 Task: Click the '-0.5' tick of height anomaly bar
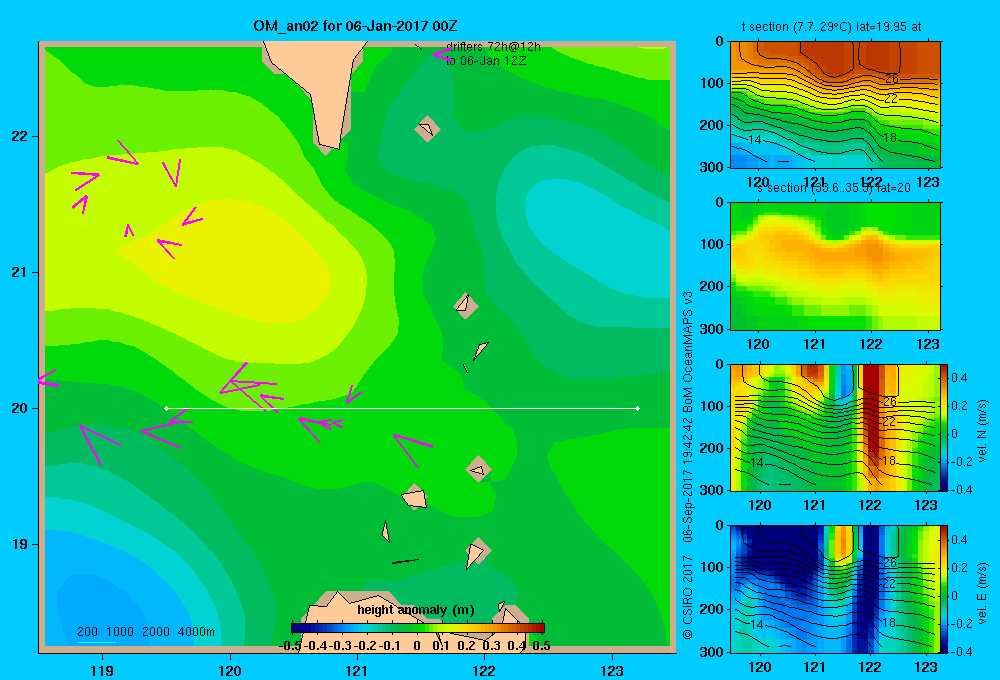point(291,646)
